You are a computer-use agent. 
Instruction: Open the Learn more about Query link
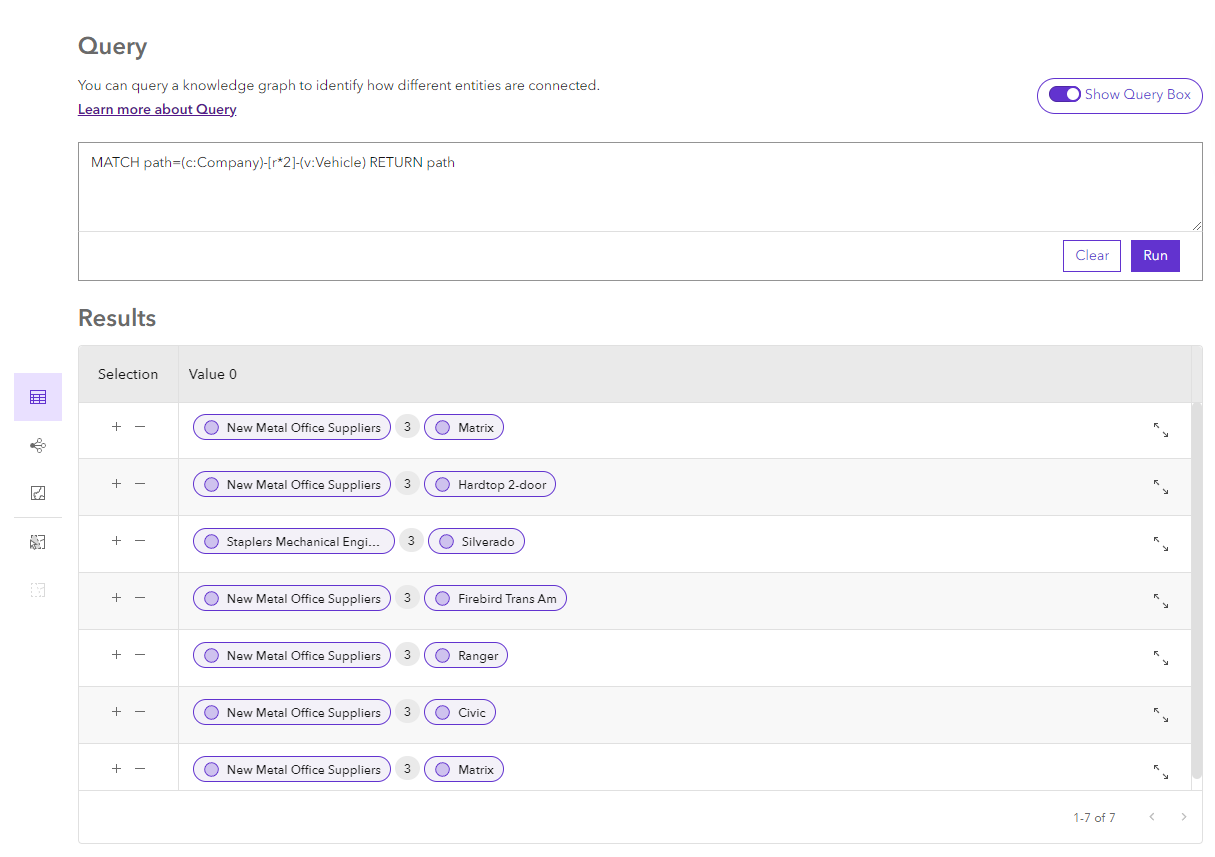point(157,110)
